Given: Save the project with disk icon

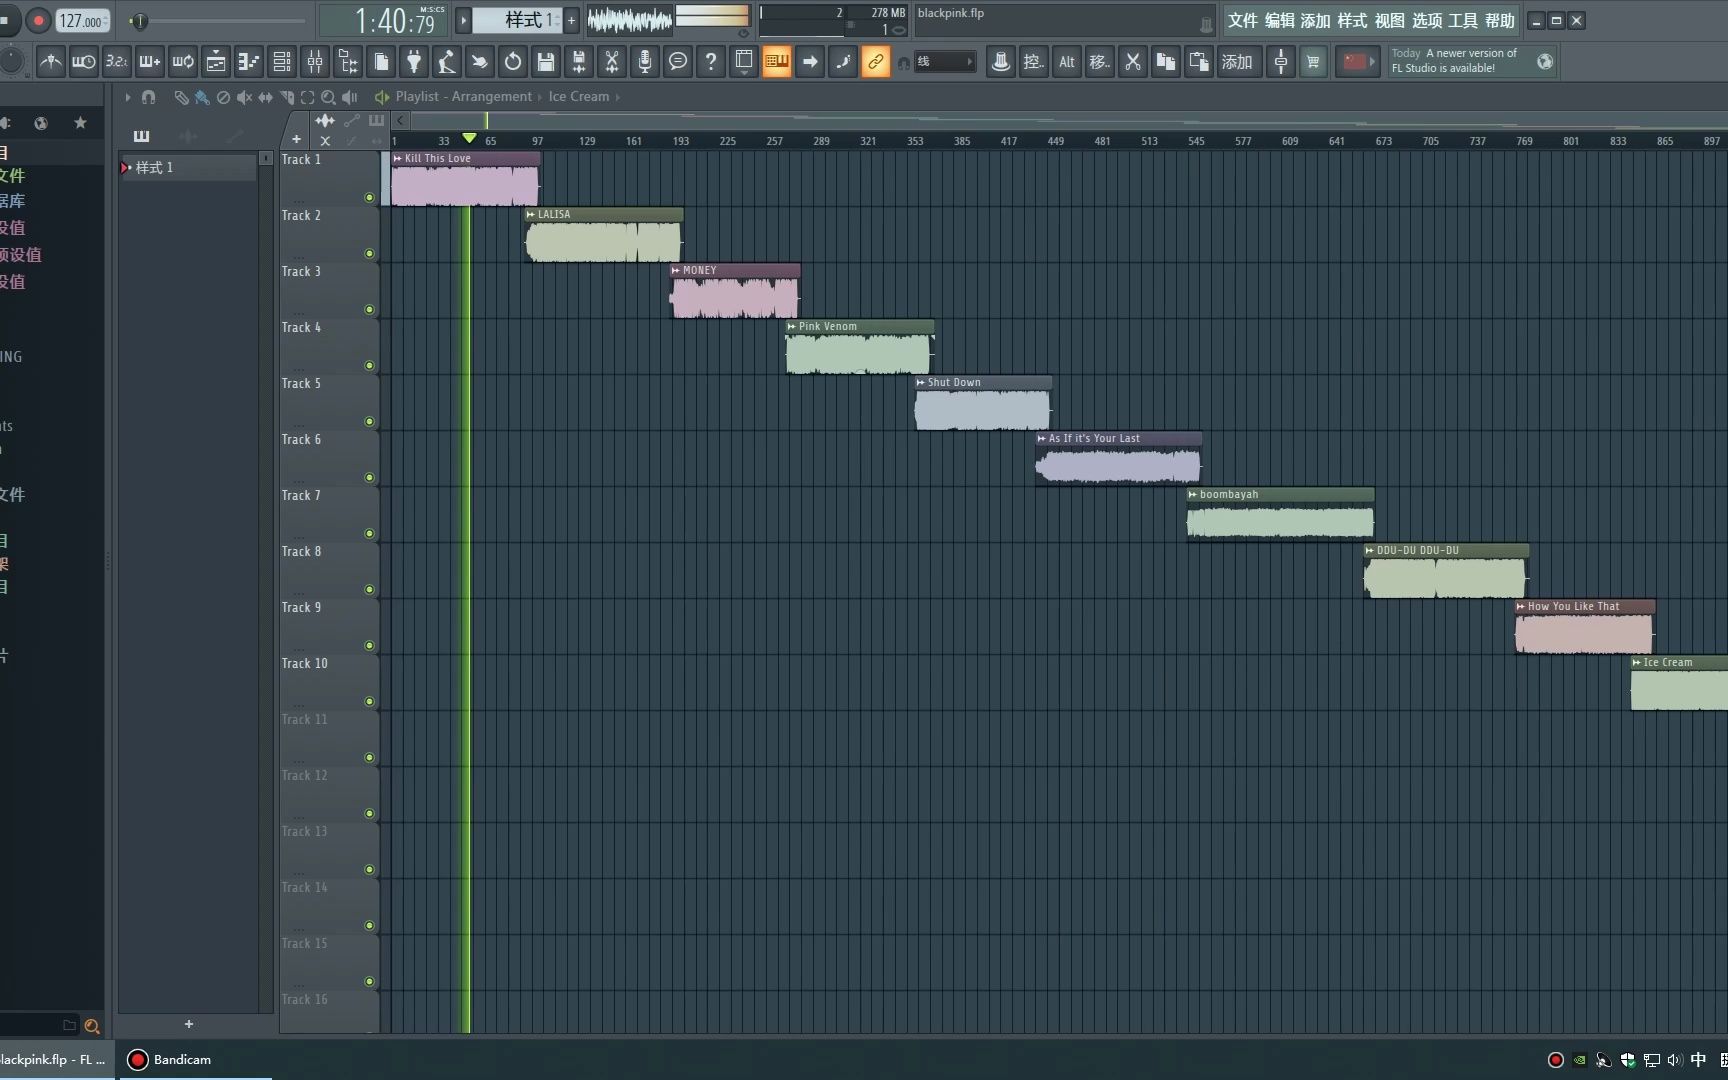Looking at the screenshot, I should (546, 62).
